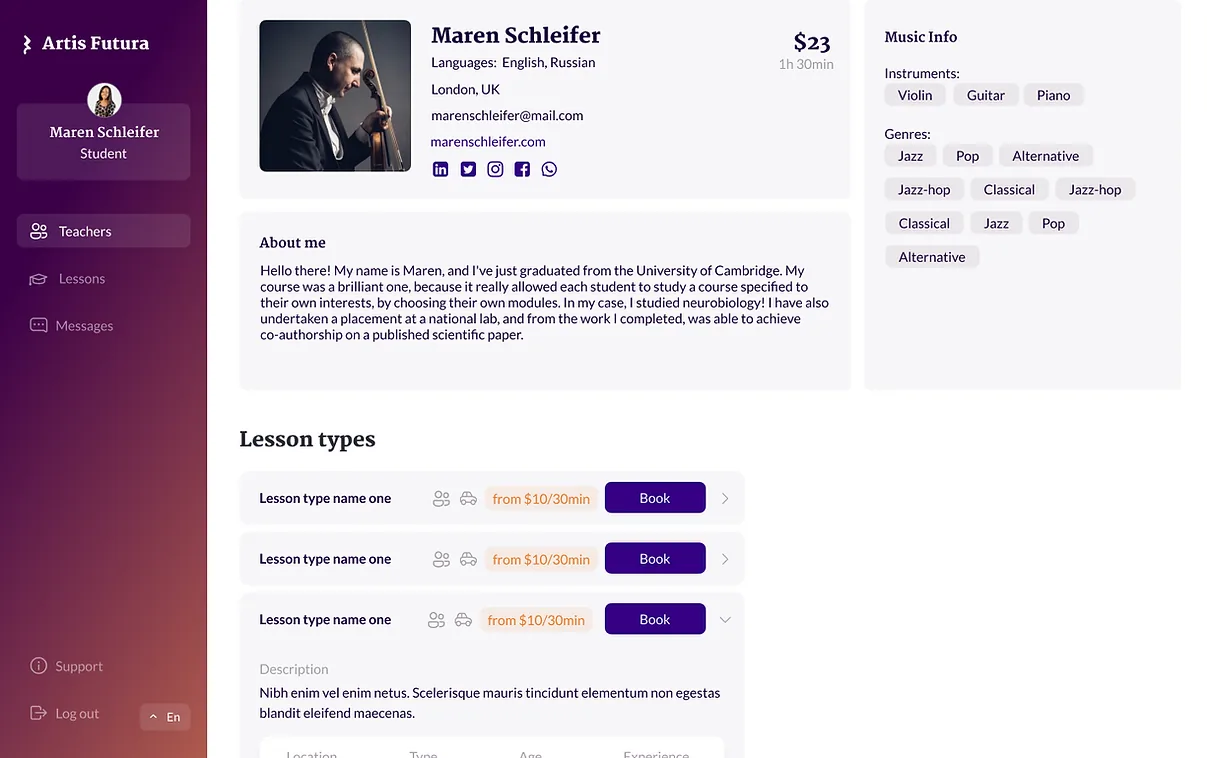1213x758 pixels.
Task: Open the Instagram profile icon
Action: pos(495,169)
